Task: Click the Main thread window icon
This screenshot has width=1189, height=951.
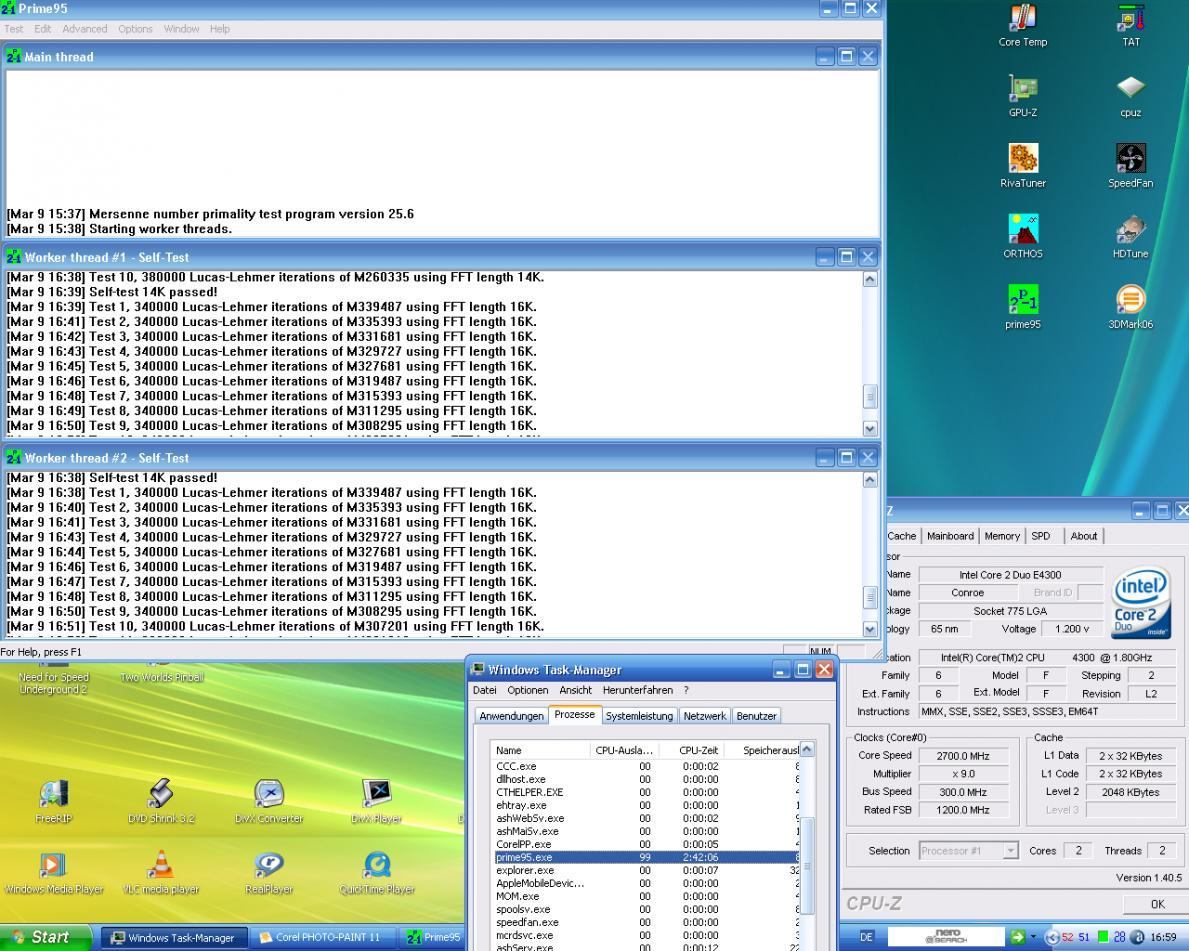Action: pyautogui.click(x=14, y=56)
